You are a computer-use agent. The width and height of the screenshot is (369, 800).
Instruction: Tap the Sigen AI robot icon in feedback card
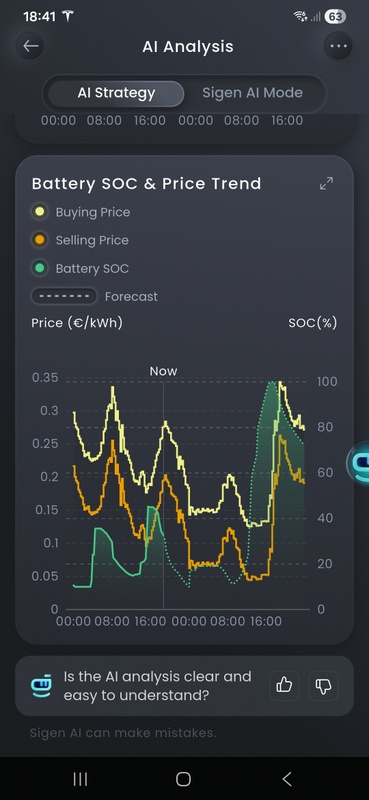pos(42,685)
